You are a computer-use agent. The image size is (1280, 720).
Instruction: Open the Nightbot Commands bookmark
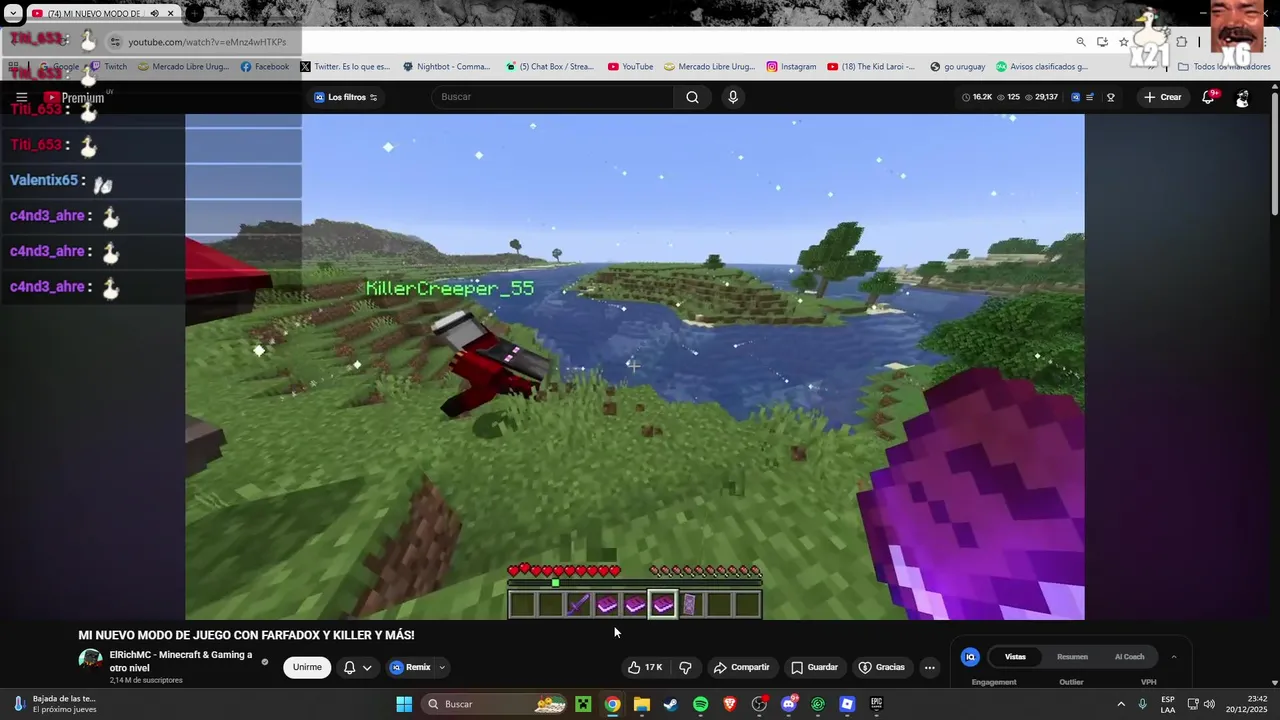pos(446,67)
